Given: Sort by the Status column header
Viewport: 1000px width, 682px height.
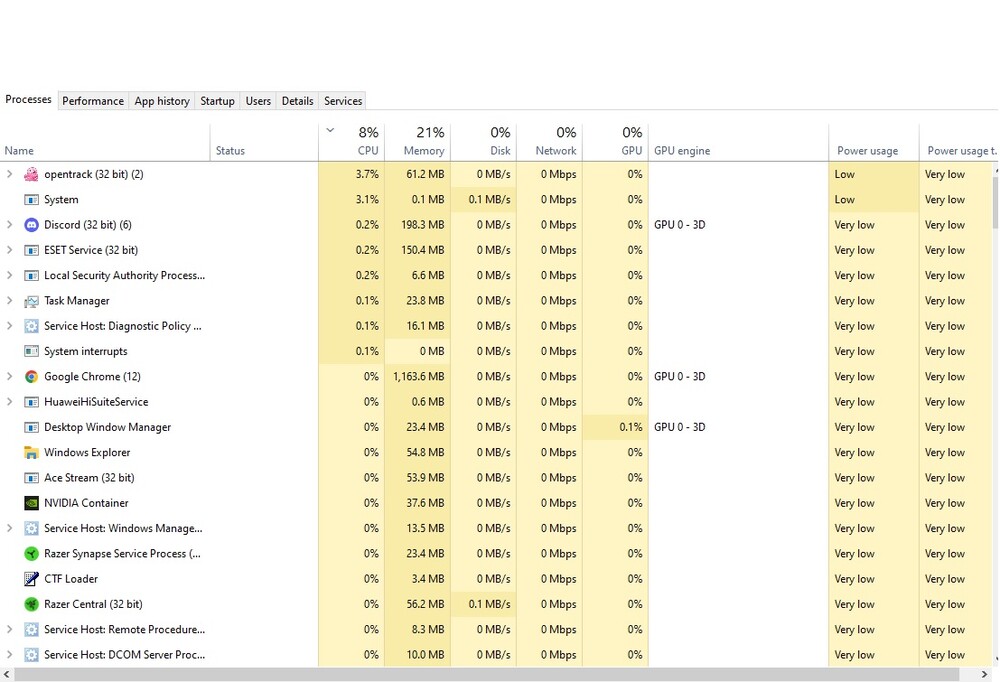Looking at the screenshot, I should pyautogui.click(x=264, y=142).
